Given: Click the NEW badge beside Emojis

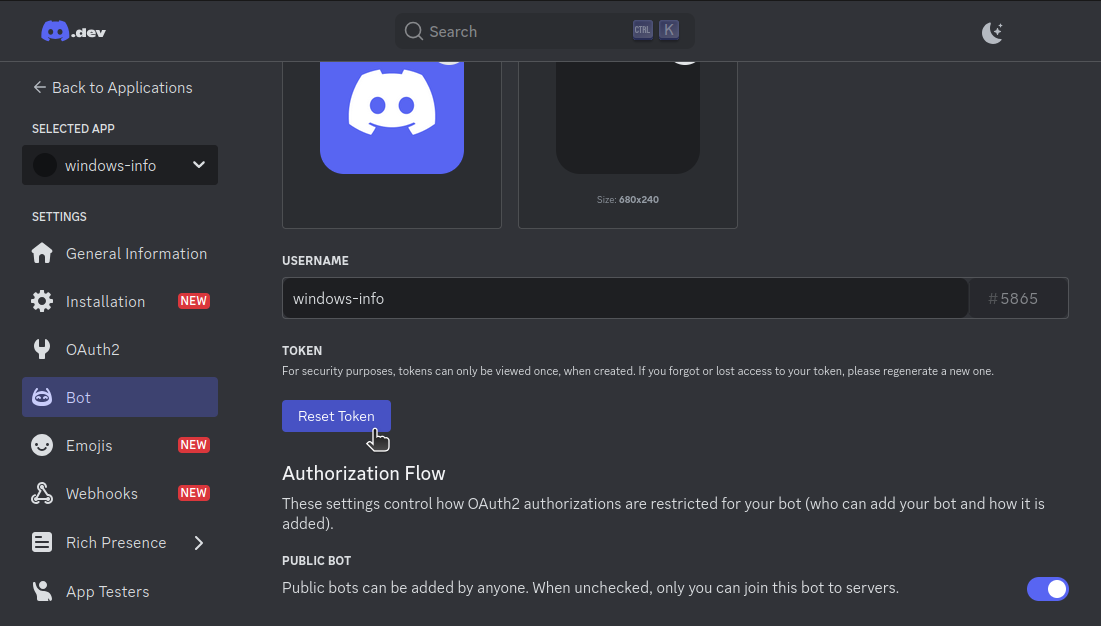Looking at the screenshot, I should click(194, 445).
